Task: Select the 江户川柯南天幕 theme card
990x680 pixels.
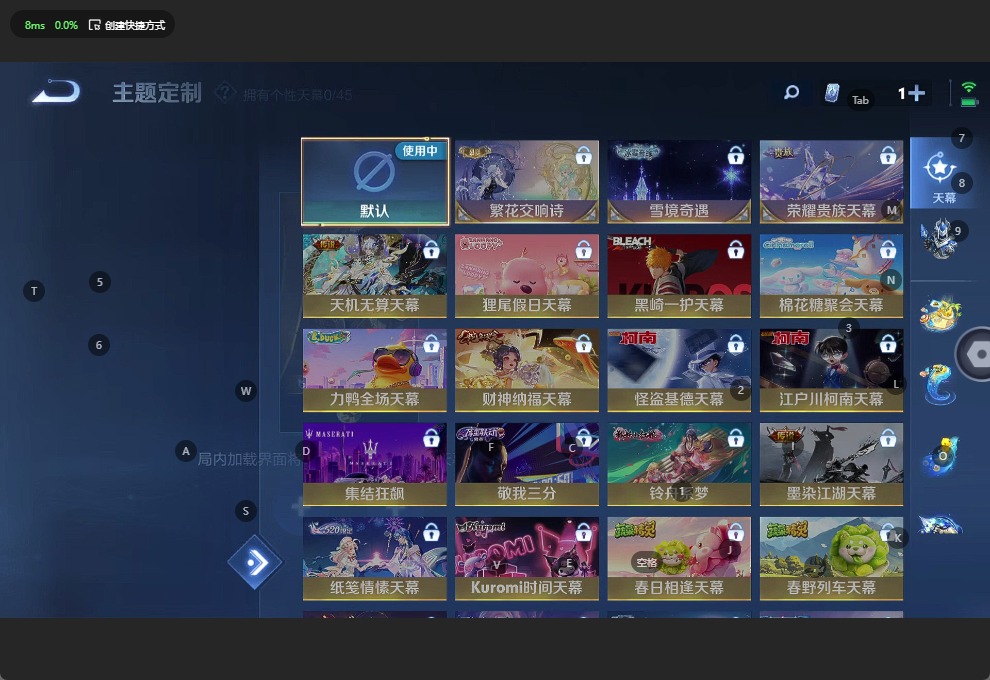Action: coord(831,370)
